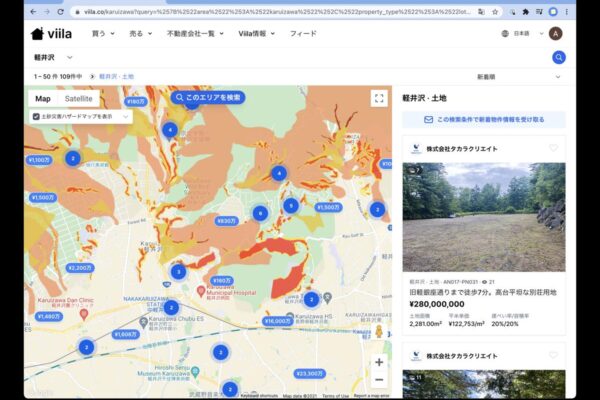Image resolution: width=600 pixels, height=400 pixels.
Task: Uncheck the hazard map display checkbox
Action: (x=36, y=116)
